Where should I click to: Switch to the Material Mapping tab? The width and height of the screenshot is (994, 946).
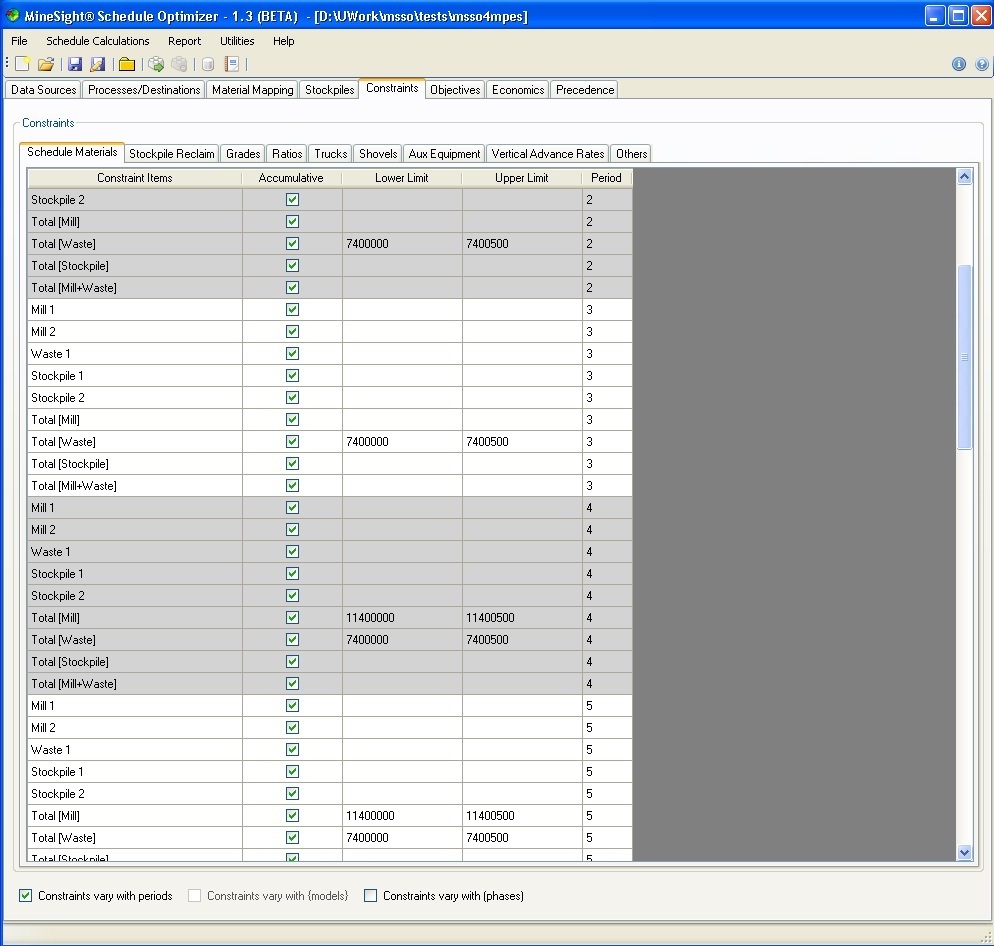click(x=252, y=89)
